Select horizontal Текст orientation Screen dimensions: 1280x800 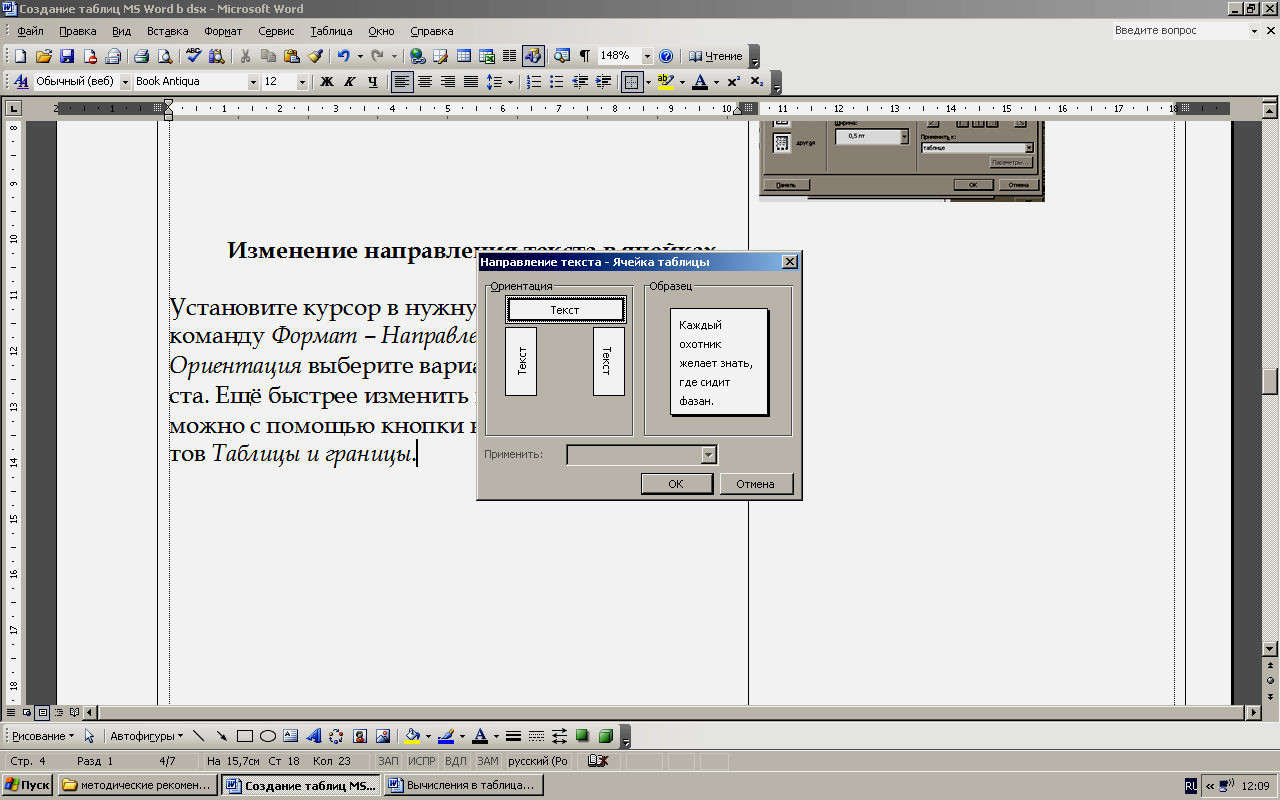[565, 310]
